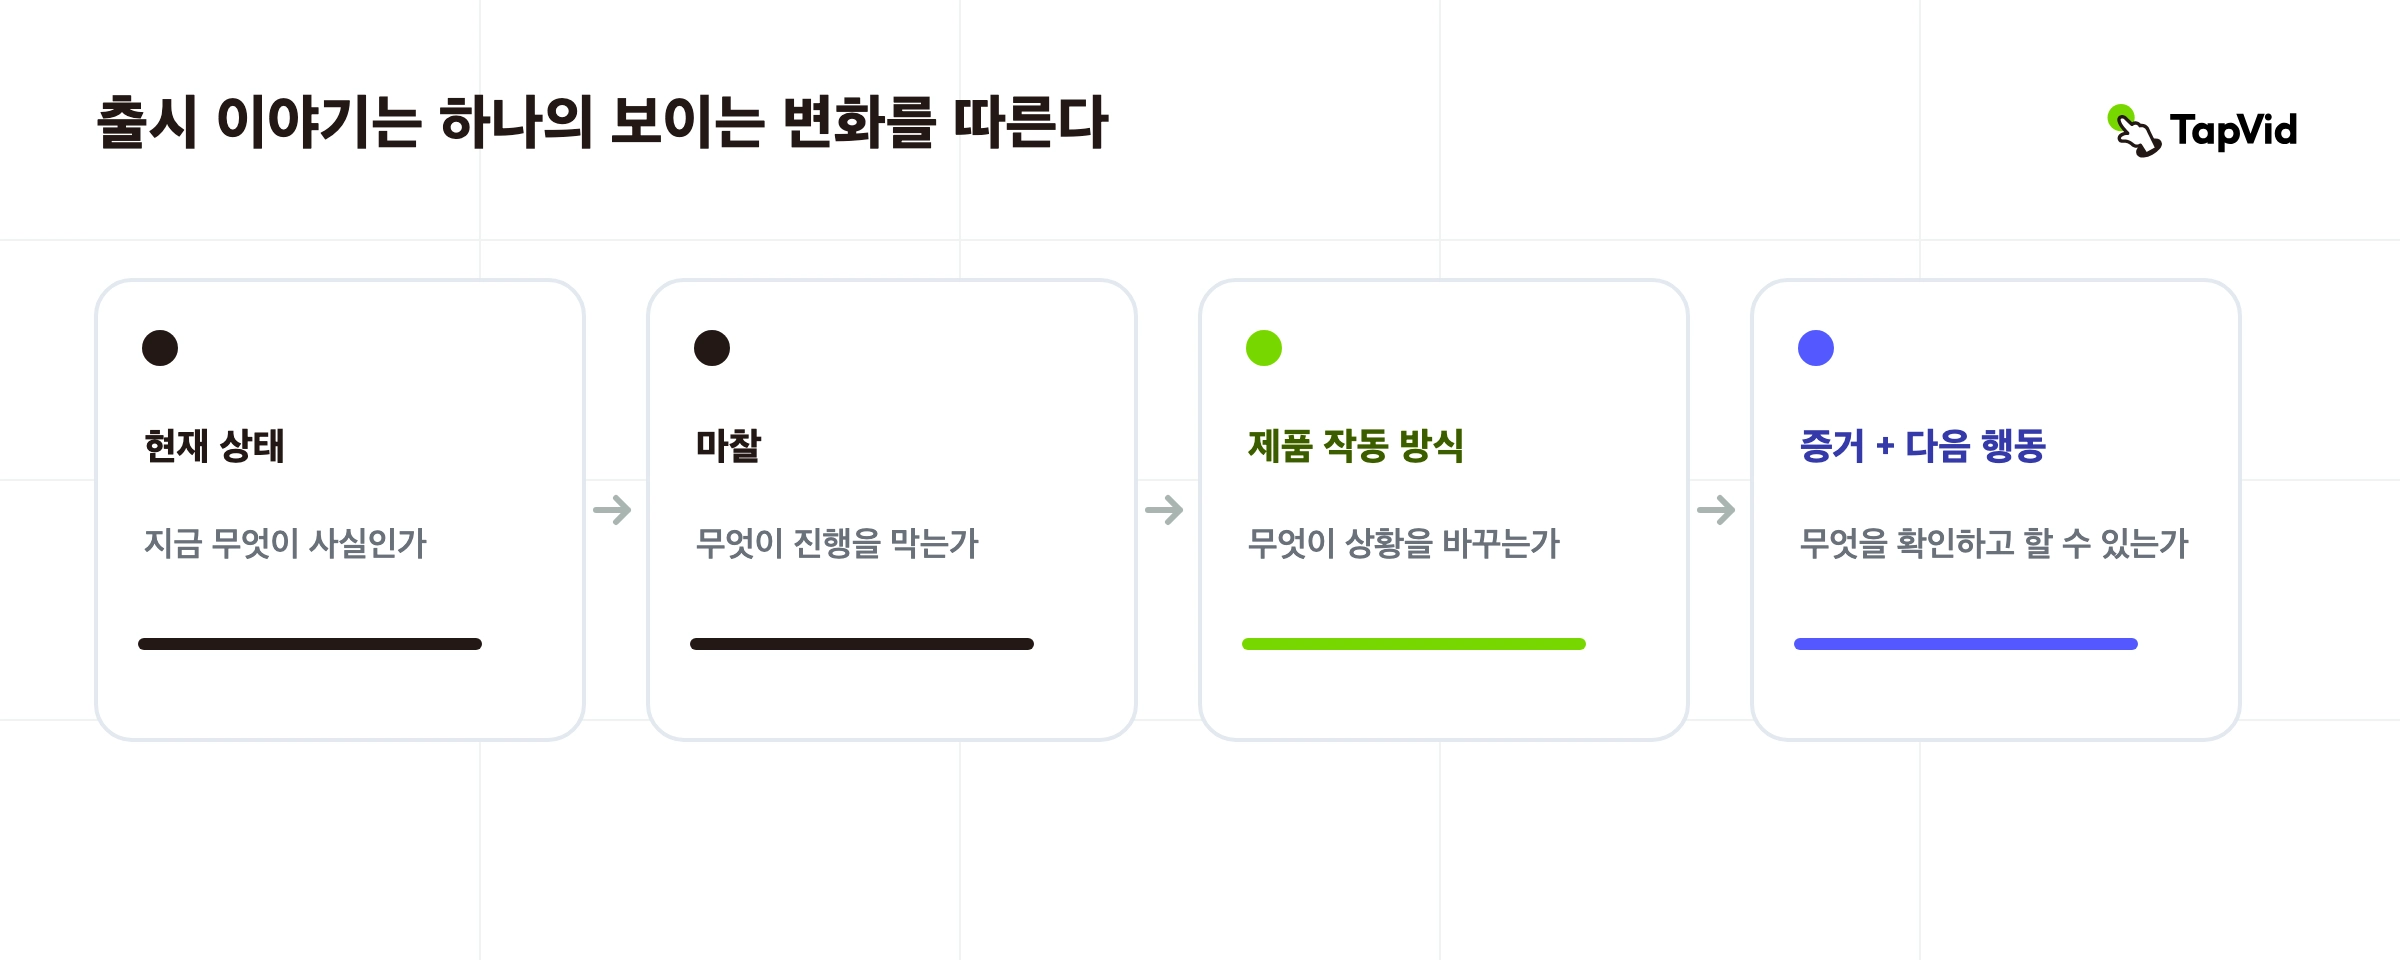Image resolution: width=2400 pixels, height=960 pixels.
Task: Click the green bar under 무엇이 상황을 바꾸는가
Action: [x=1414, y=644]
